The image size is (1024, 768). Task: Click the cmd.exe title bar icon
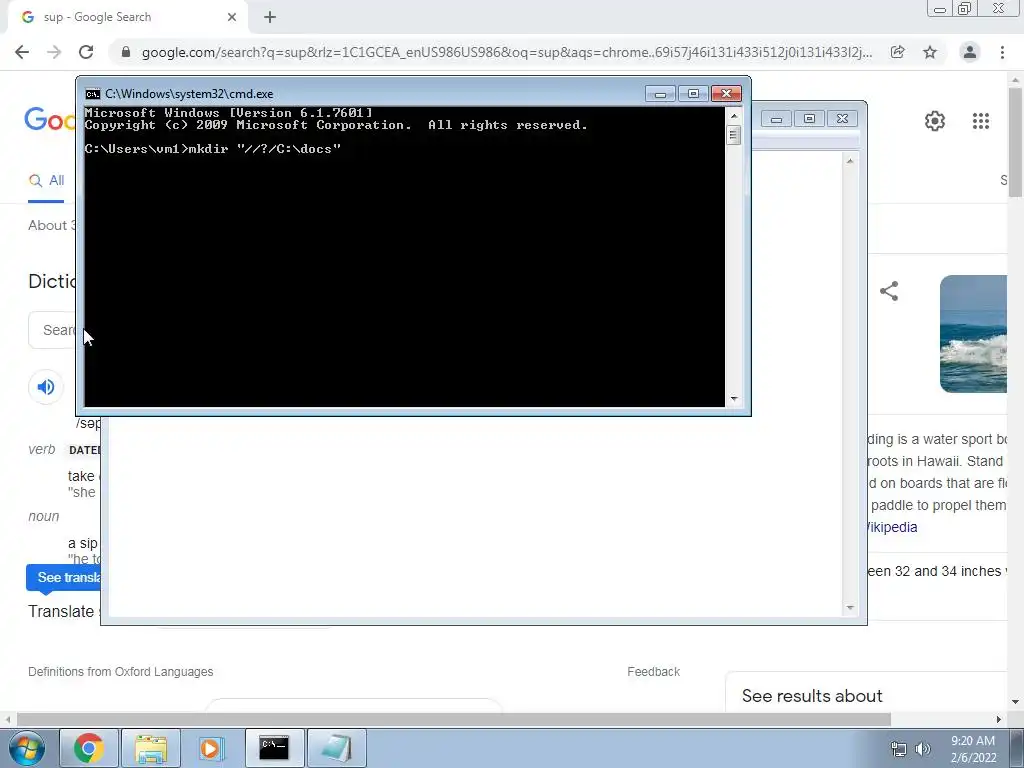click(x=93, y=94)
